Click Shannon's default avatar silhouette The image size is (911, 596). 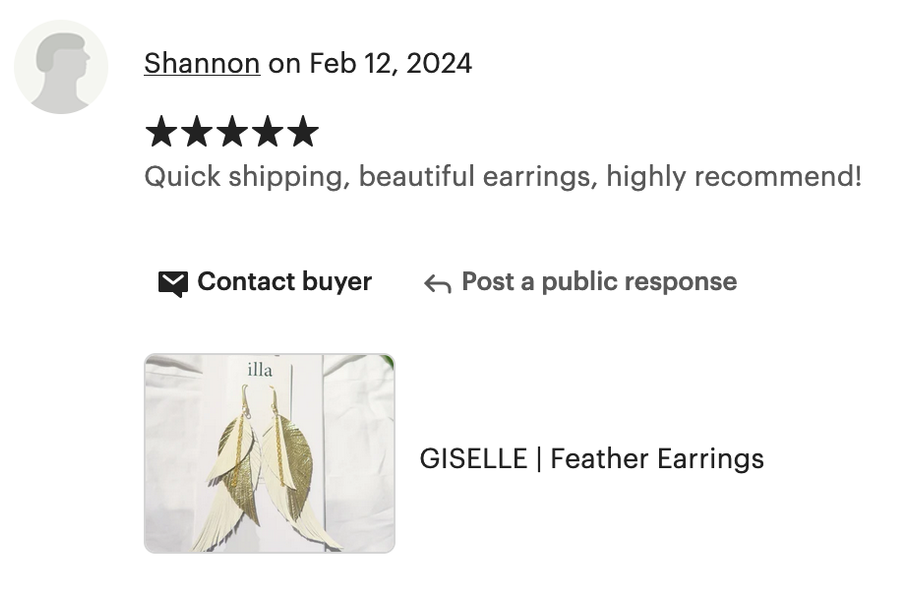click(61, 67)
